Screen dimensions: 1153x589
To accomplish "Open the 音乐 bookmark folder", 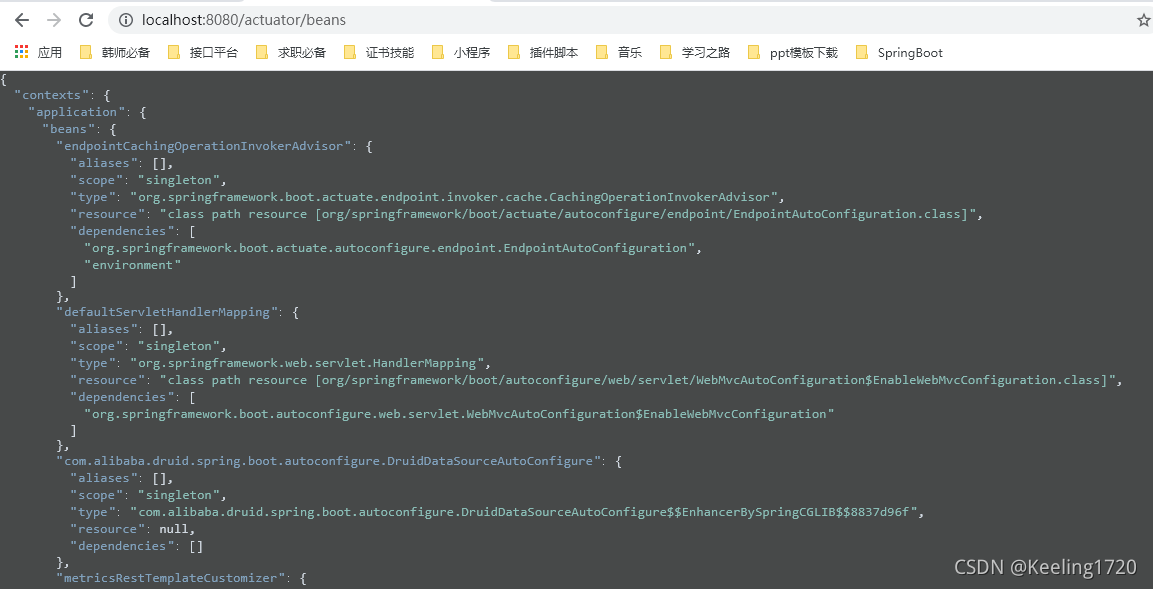I will [x=619, y=52].
